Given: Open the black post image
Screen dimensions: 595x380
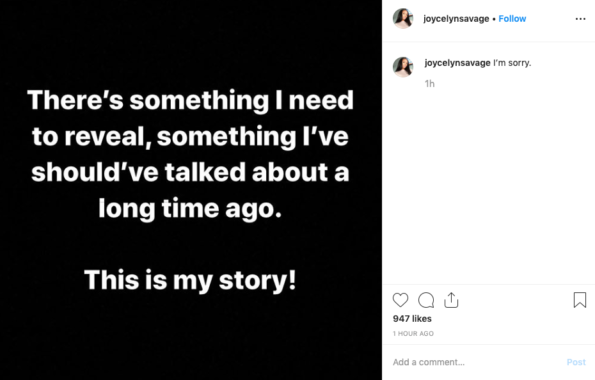Looking at the screenshot, I should pos(191,190).
